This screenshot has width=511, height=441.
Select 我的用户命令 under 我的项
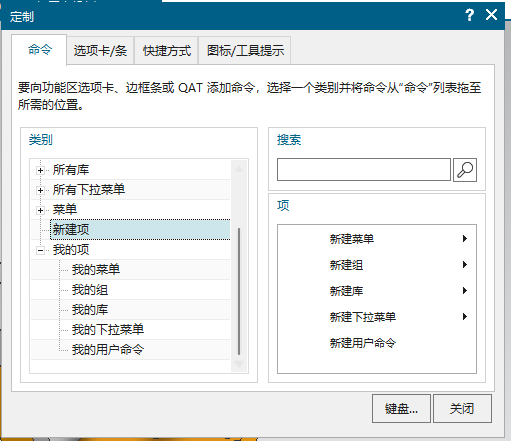tap(108, 350)
